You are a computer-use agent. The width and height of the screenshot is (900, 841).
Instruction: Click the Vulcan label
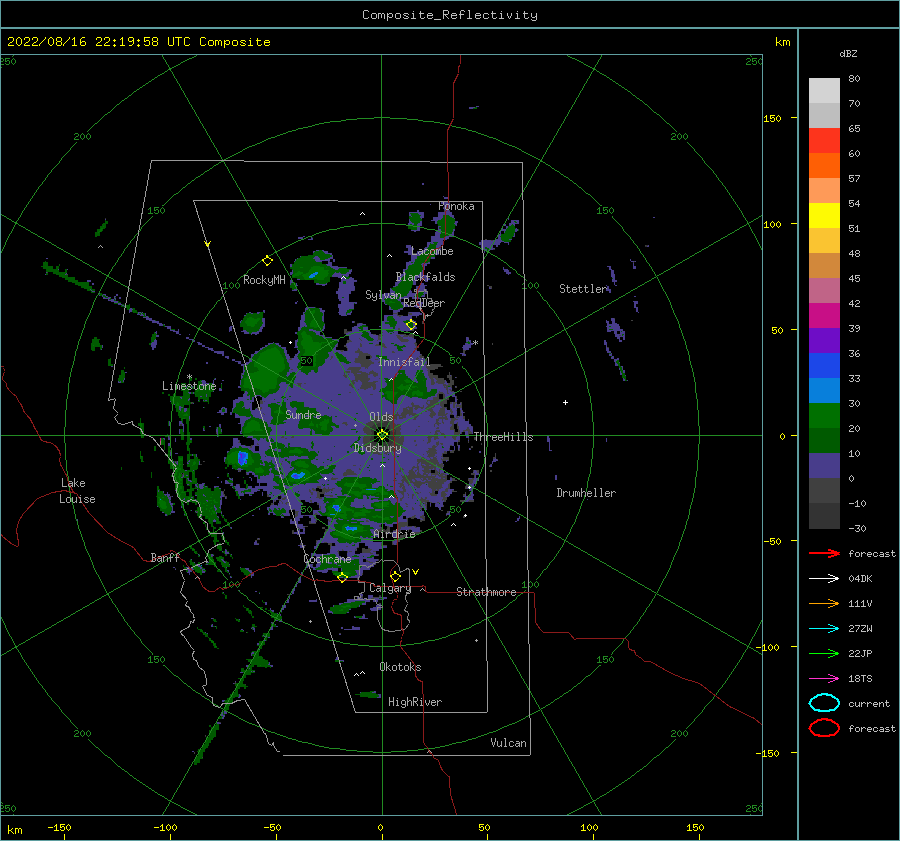coord(508,743)
